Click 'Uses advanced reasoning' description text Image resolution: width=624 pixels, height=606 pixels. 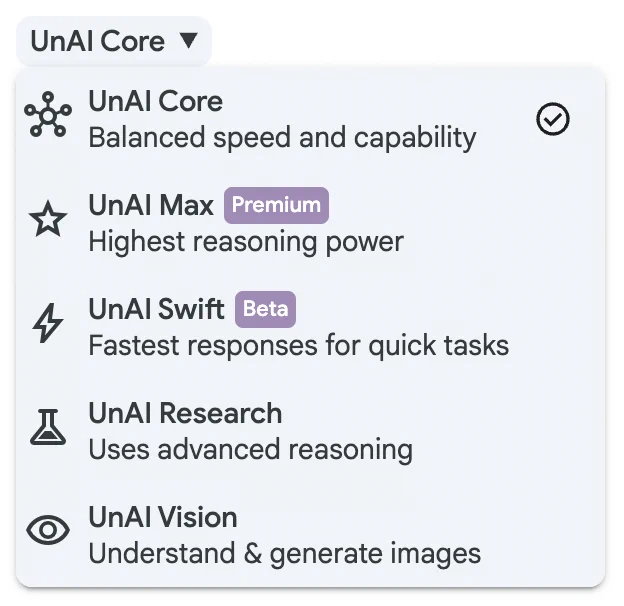tap(250, 450)
